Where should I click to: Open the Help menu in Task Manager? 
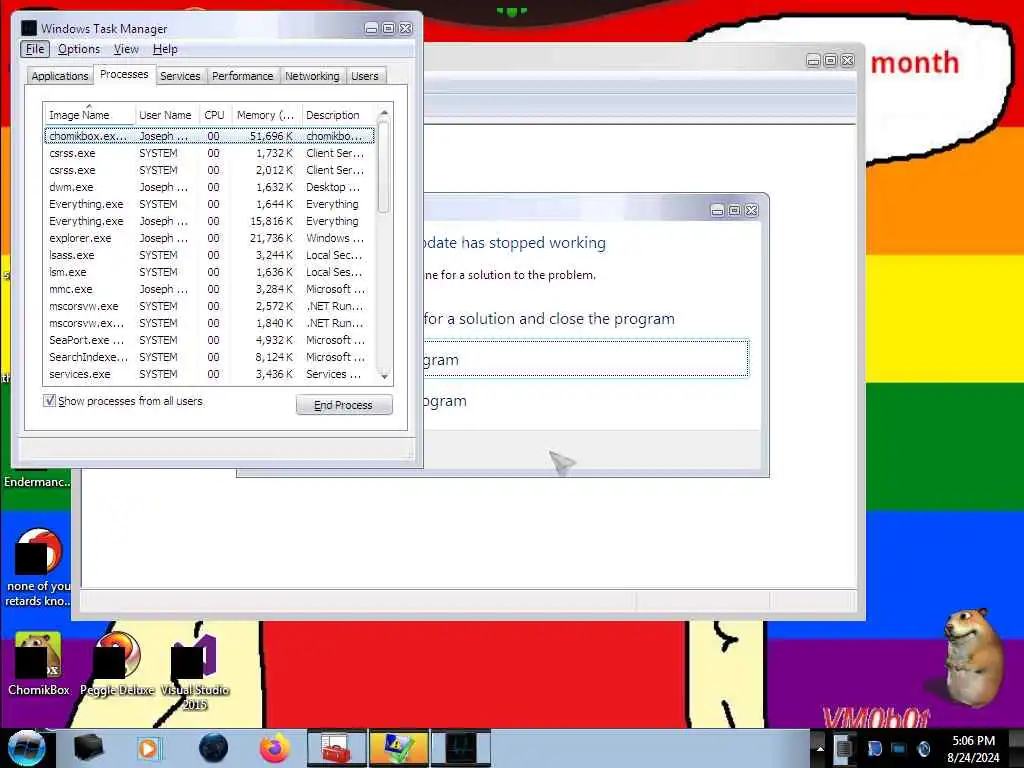pyautogui.click(x=165, y=49)
